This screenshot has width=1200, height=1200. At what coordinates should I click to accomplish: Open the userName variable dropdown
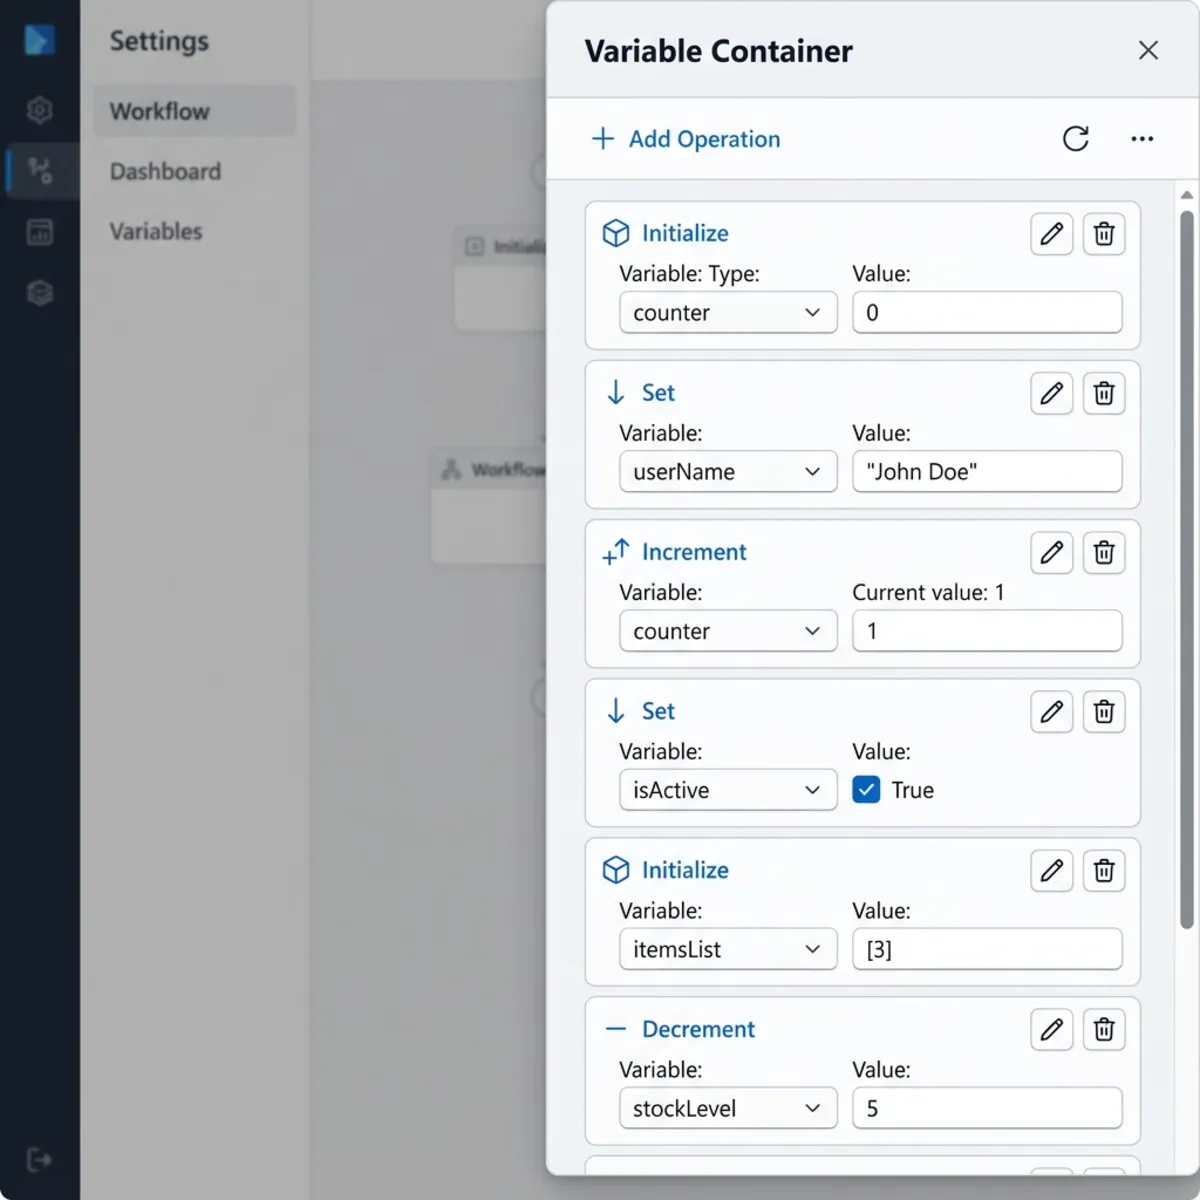[x=728, y=472]
